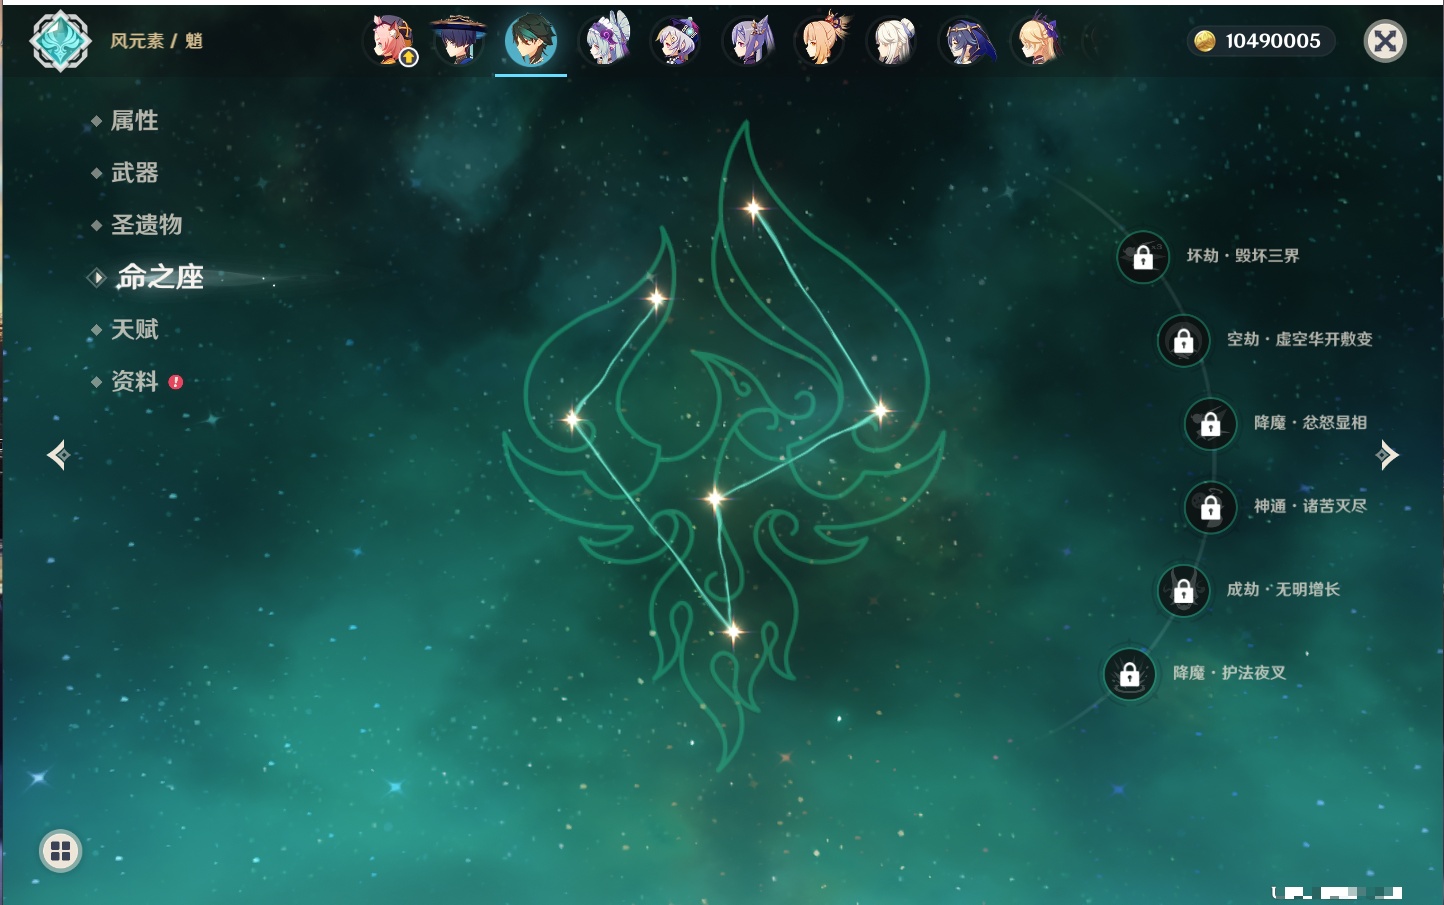Viewport: 1444px width, 905px height.
Task: Open the grid menu button at bottom left
Action: pyautogui.click(x=60, y=851)
